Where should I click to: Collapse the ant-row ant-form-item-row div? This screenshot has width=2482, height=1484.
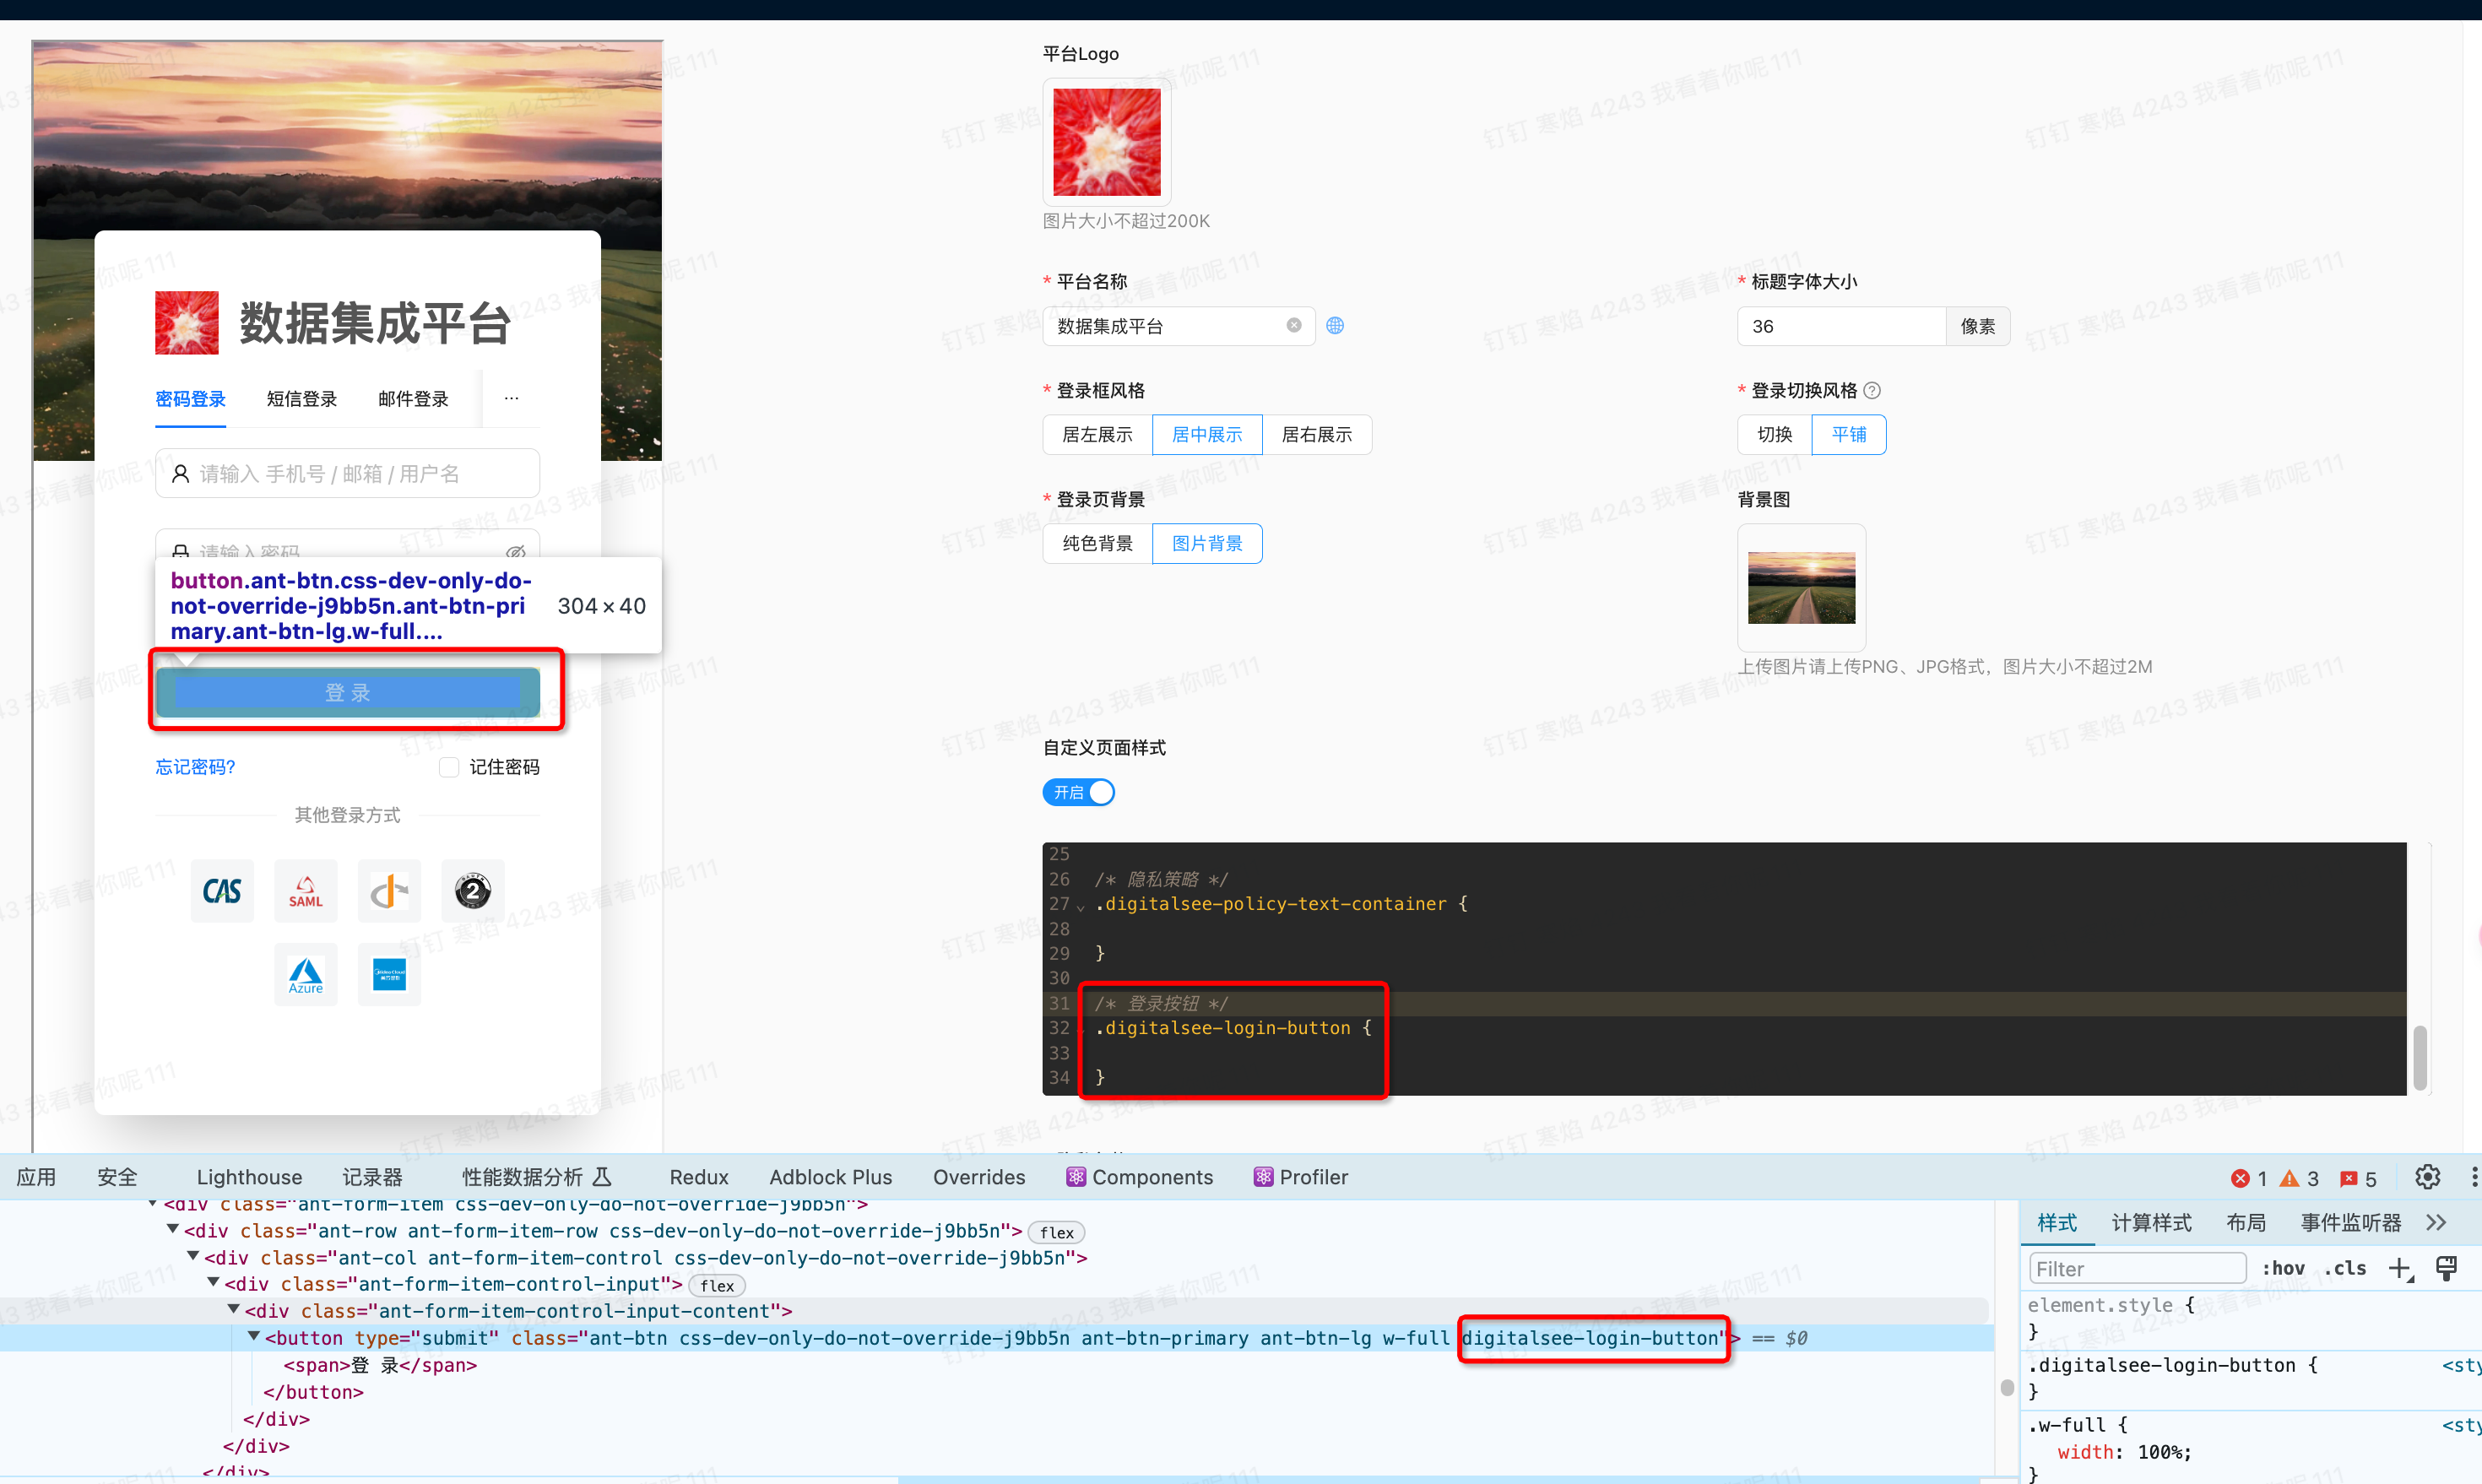[x=172, y=1229]
